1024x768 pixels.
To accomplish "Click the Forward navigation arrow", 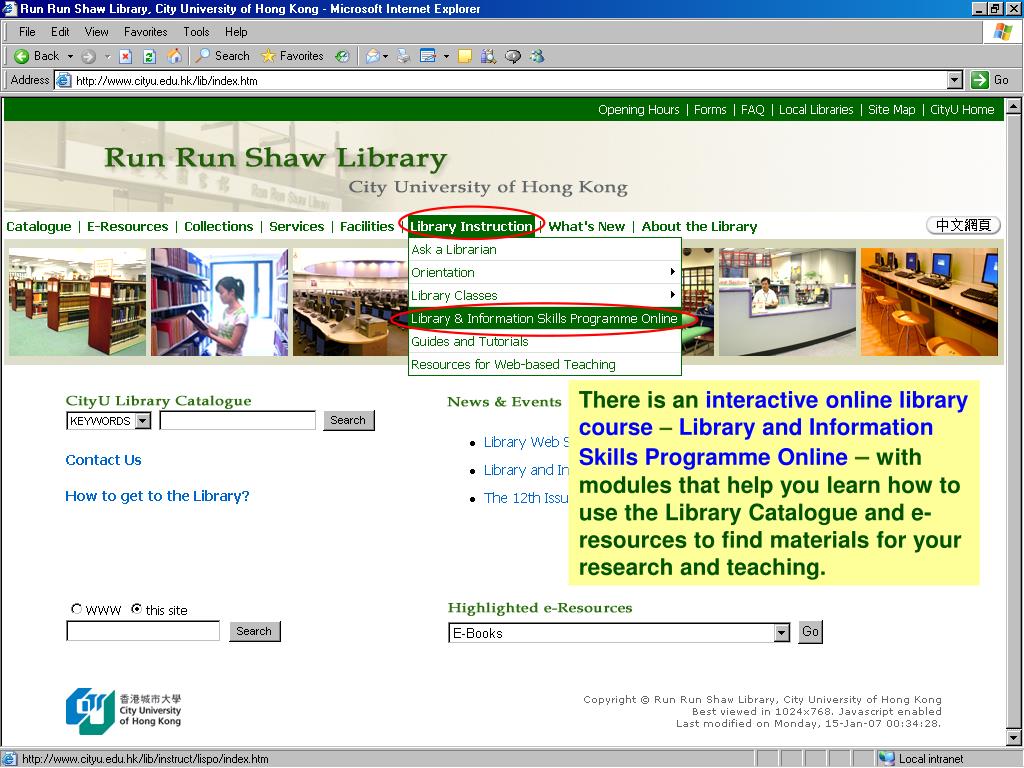I will [89, 56].
